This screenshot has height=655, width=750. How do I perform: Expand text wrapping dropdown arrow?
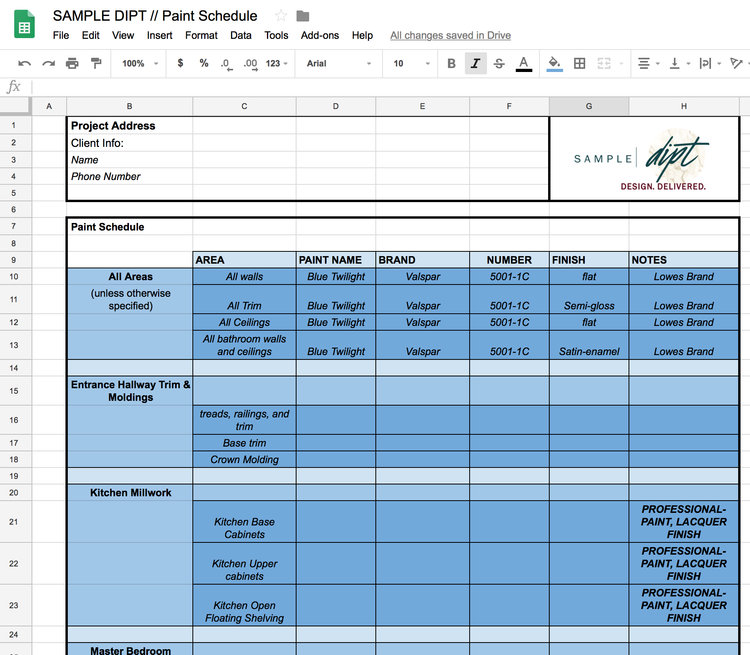pyautogui.click(x=719, y=64)
